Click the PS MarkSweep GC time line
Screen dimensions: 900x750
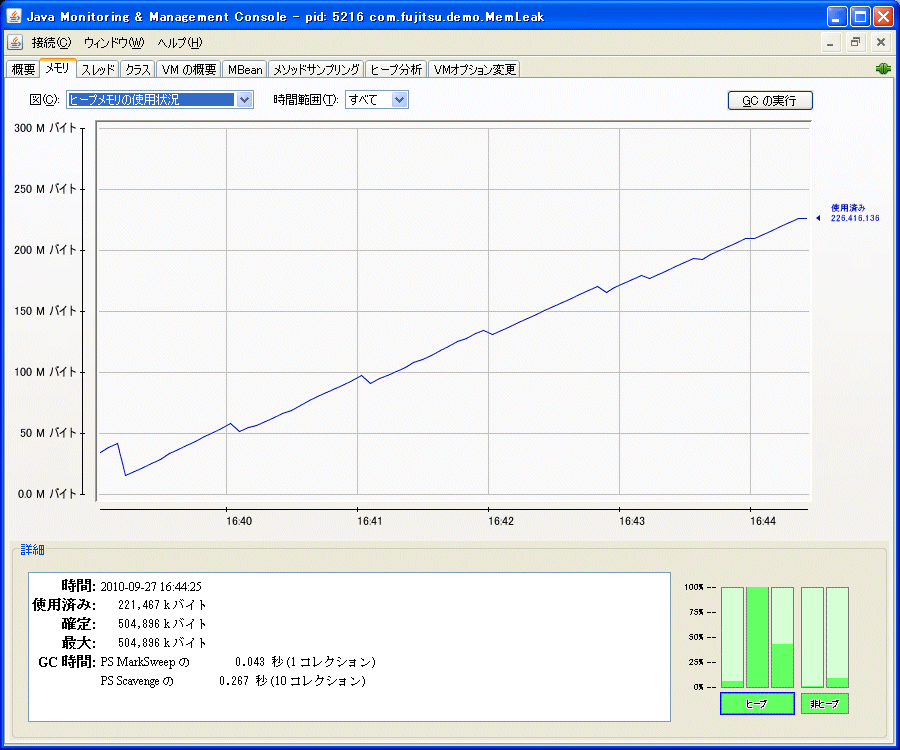point(238,662)
